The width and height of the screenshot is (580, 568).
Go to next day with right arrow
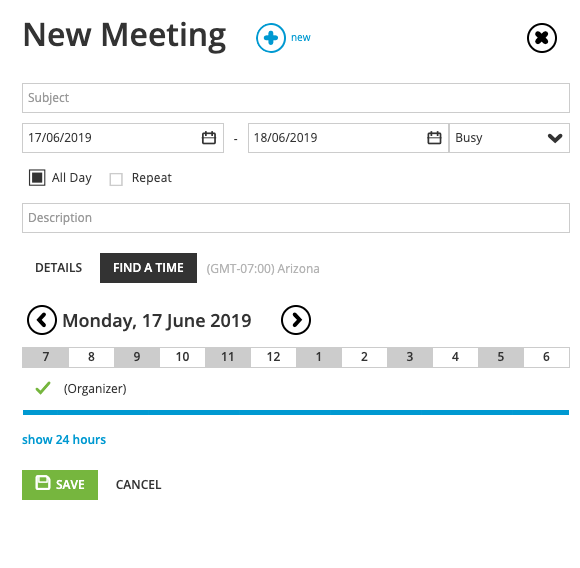coord(296,320)
